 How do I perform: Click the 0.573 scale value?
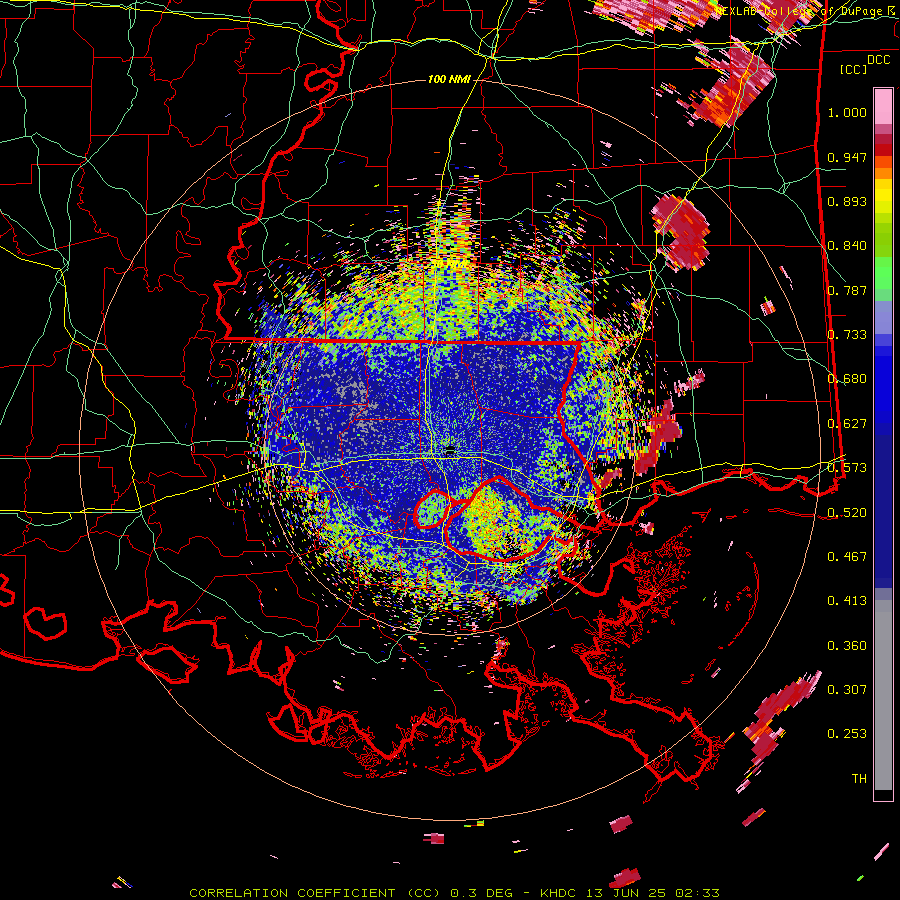[847, 468]
